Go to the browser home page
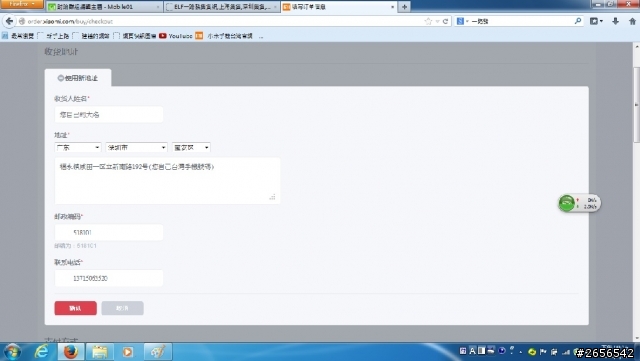 [x=632, y=21]
